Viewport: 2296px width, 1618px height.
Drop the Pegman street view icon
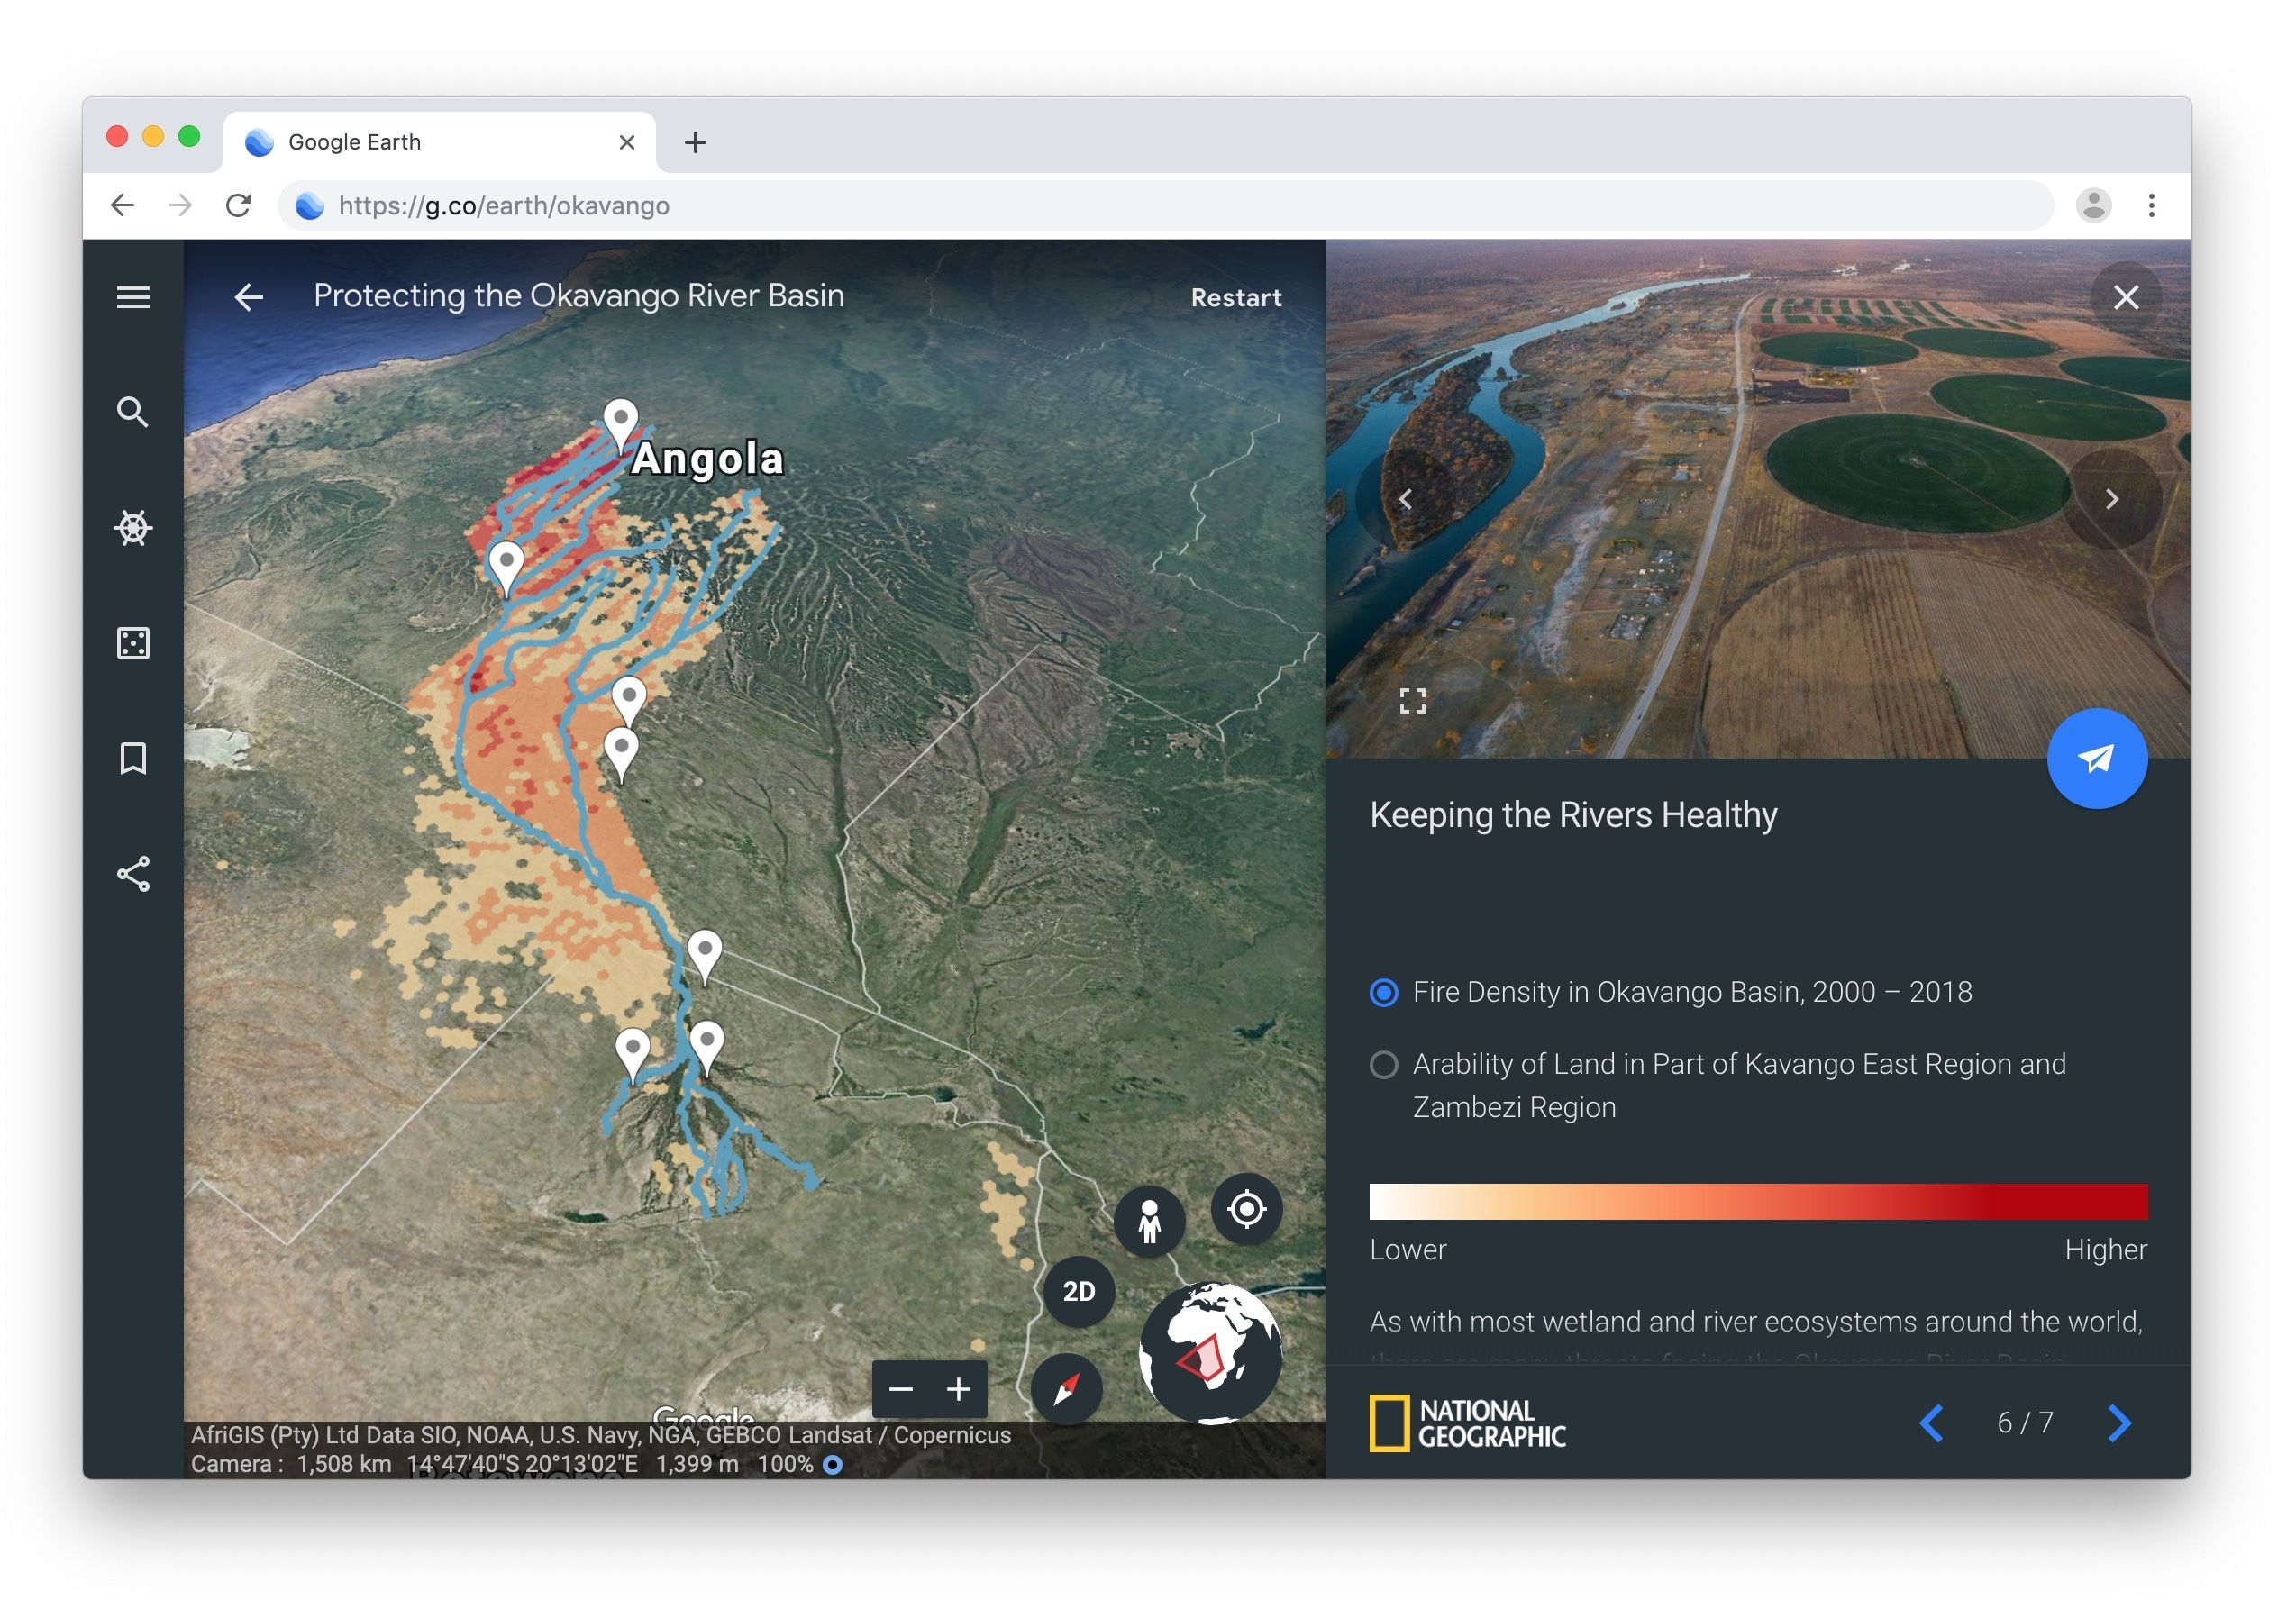1150,1221
